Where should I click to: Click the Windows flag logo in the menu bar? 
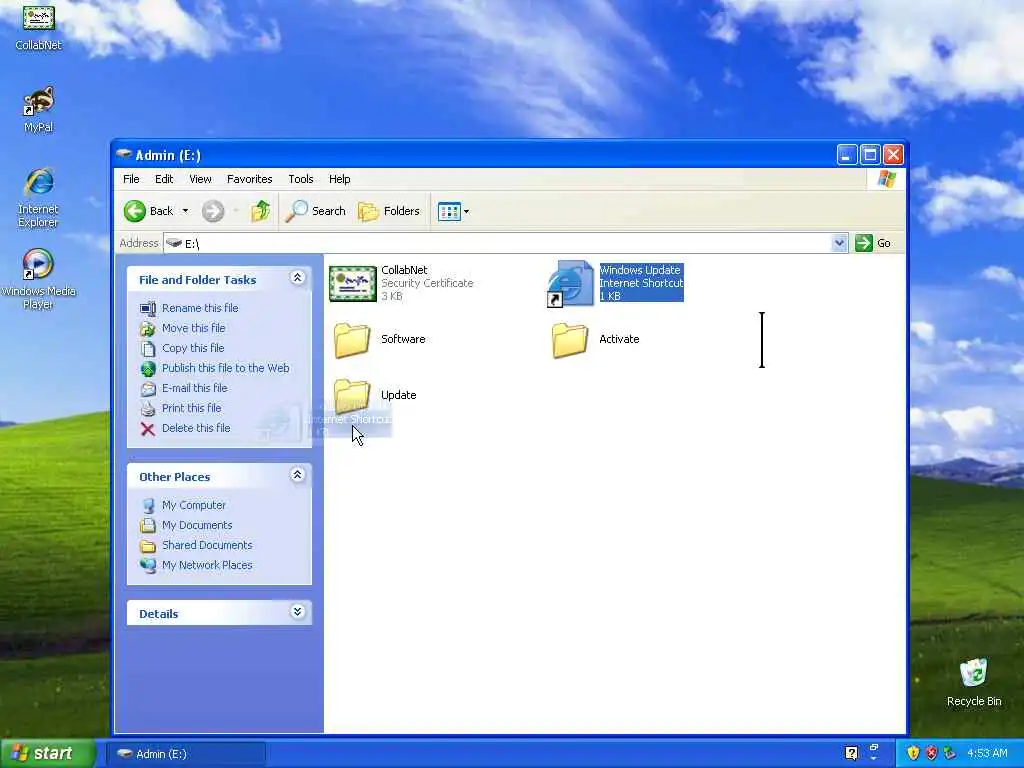click(887, 179)
